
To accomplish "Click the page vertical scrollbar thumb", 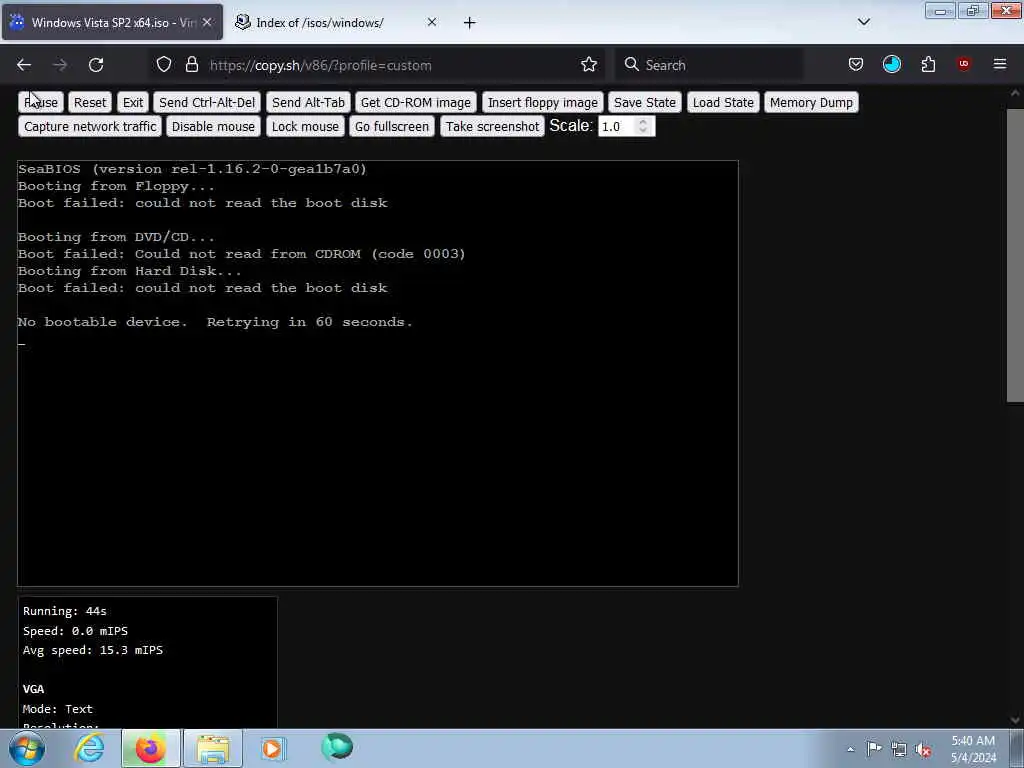I will click(x=1015, y=256).
